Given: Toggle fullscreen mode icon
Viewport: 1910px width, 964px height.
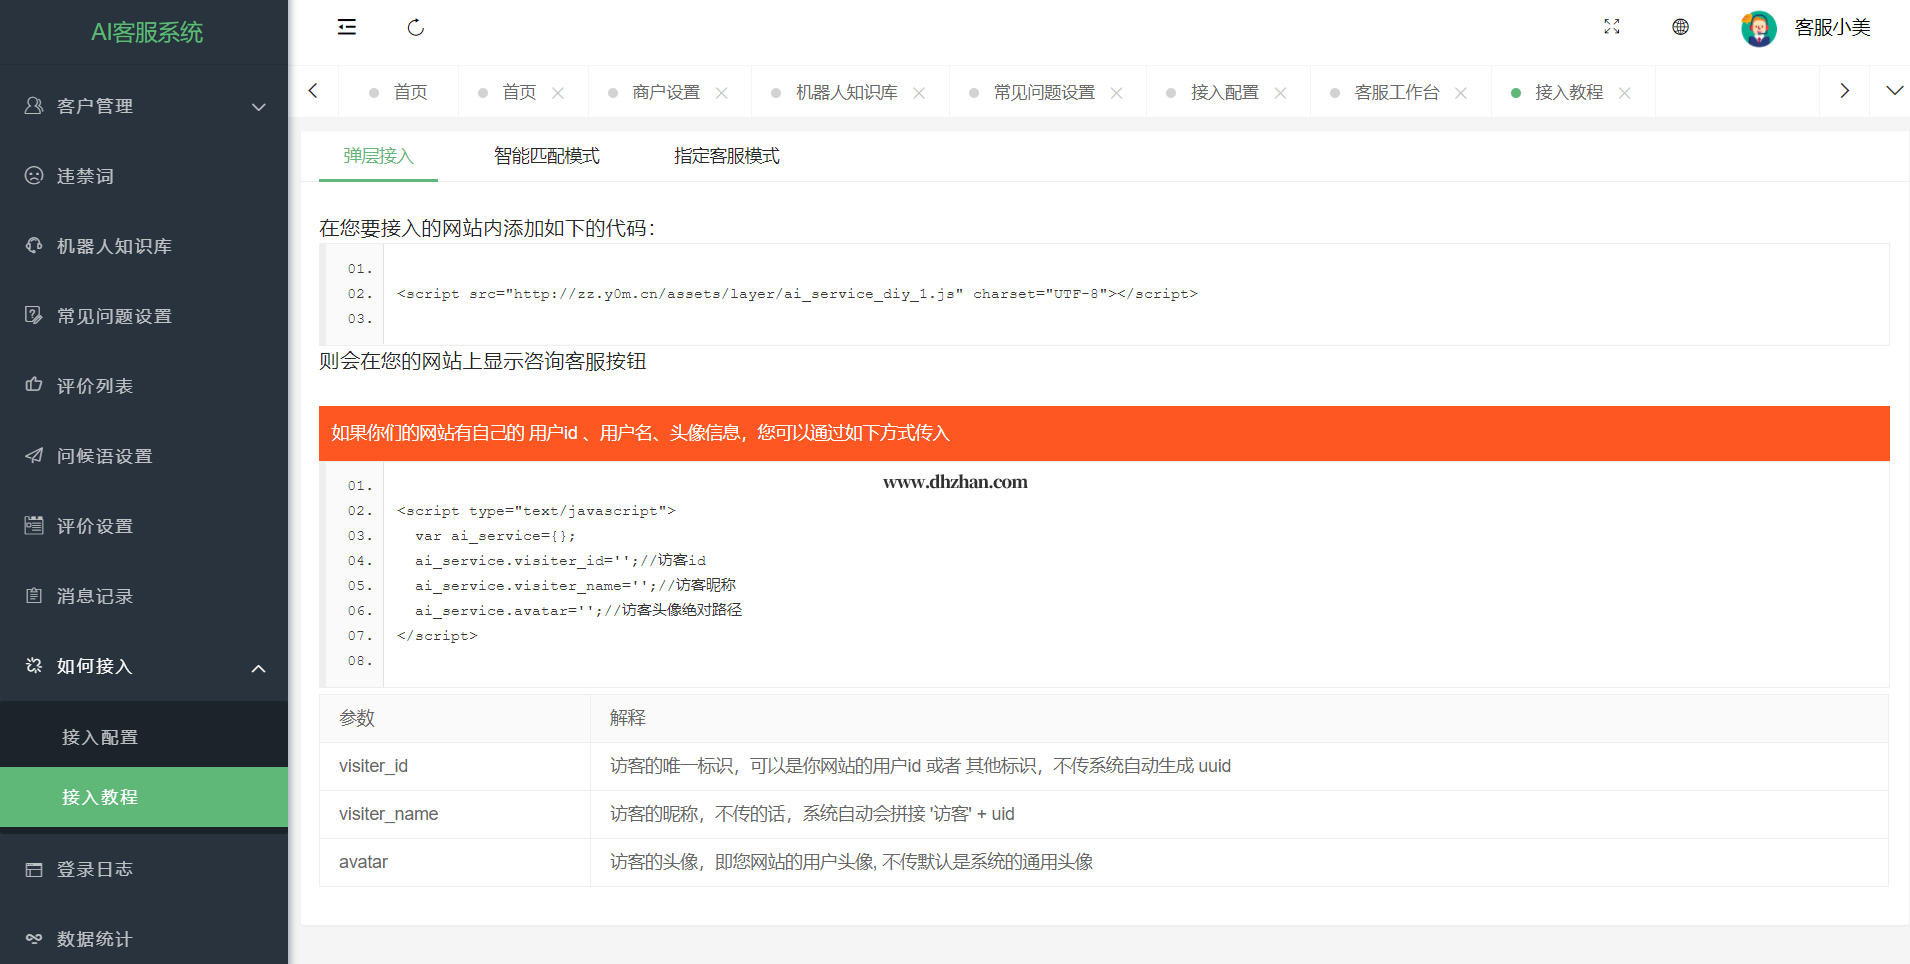Looking at the screenshot, I should pyautogui.click(x=1611, y=27).
